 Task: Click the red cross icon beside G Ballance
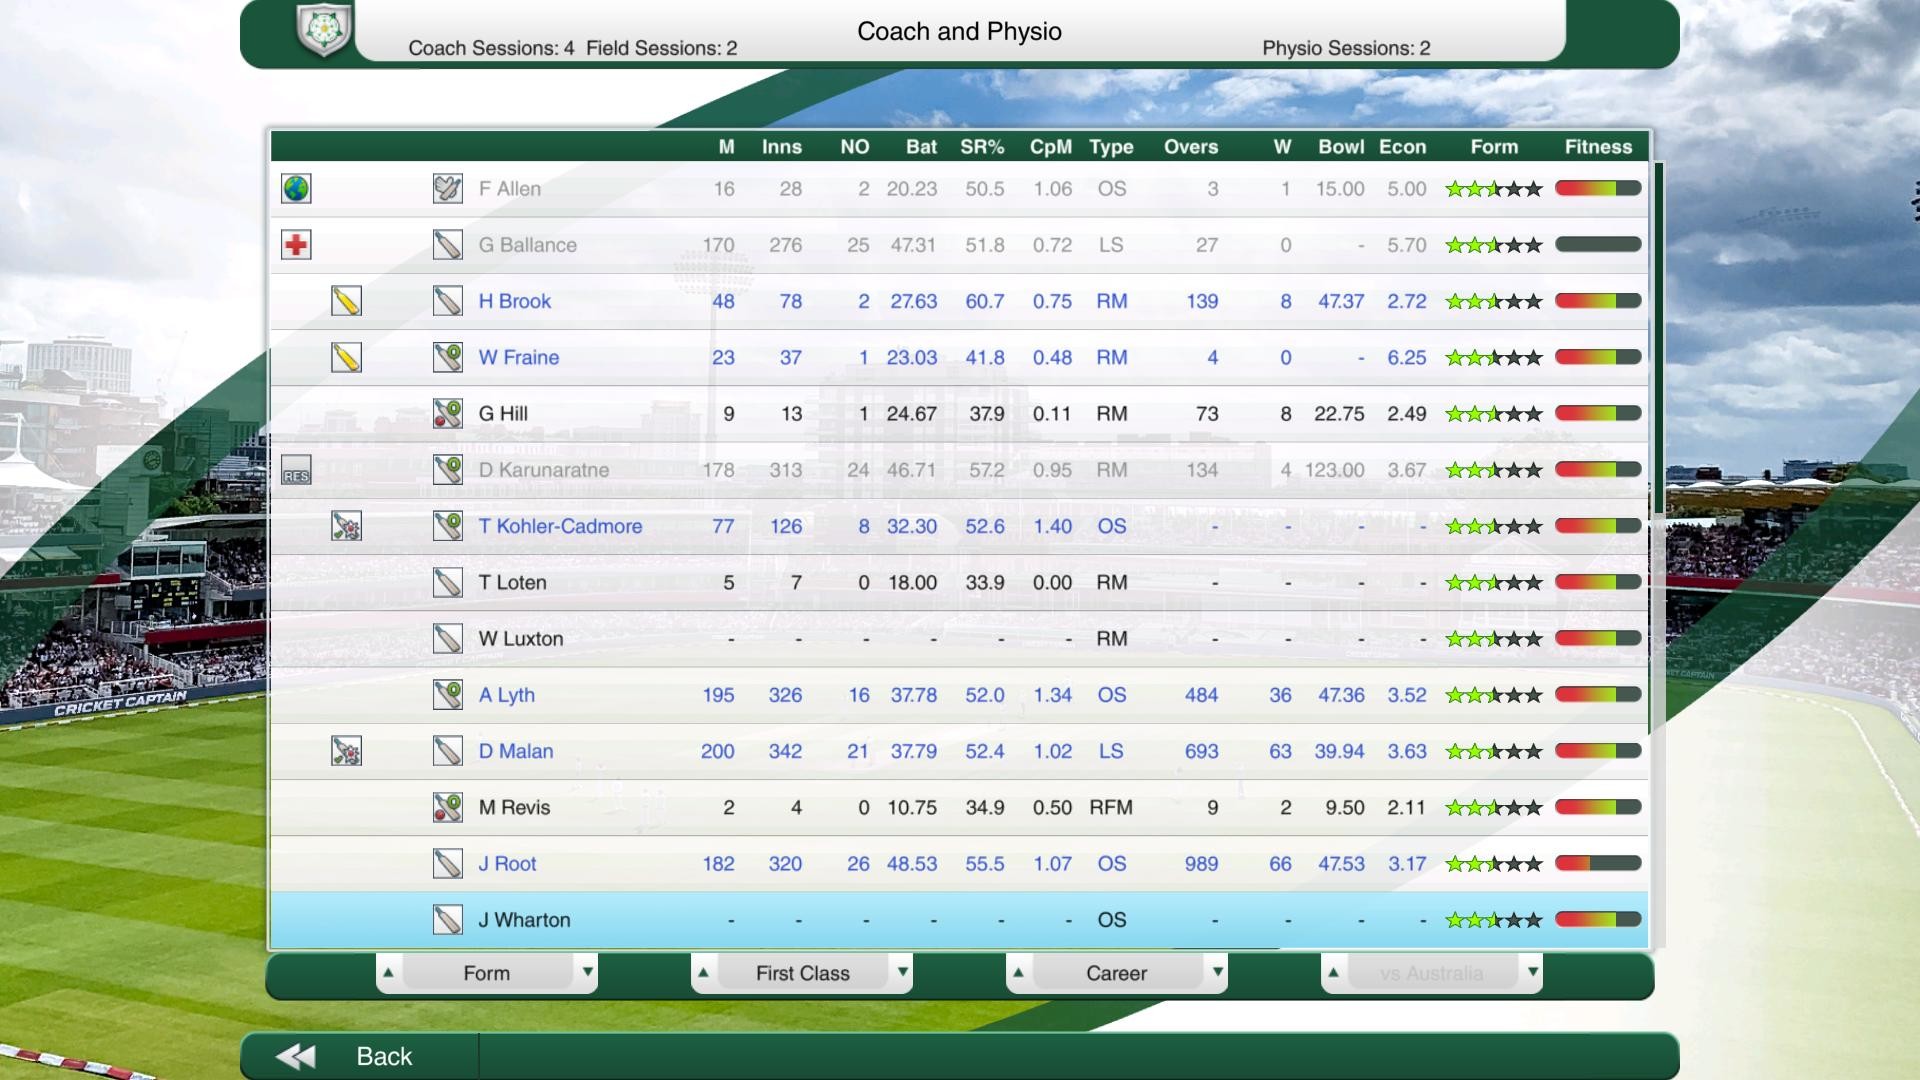296,245
